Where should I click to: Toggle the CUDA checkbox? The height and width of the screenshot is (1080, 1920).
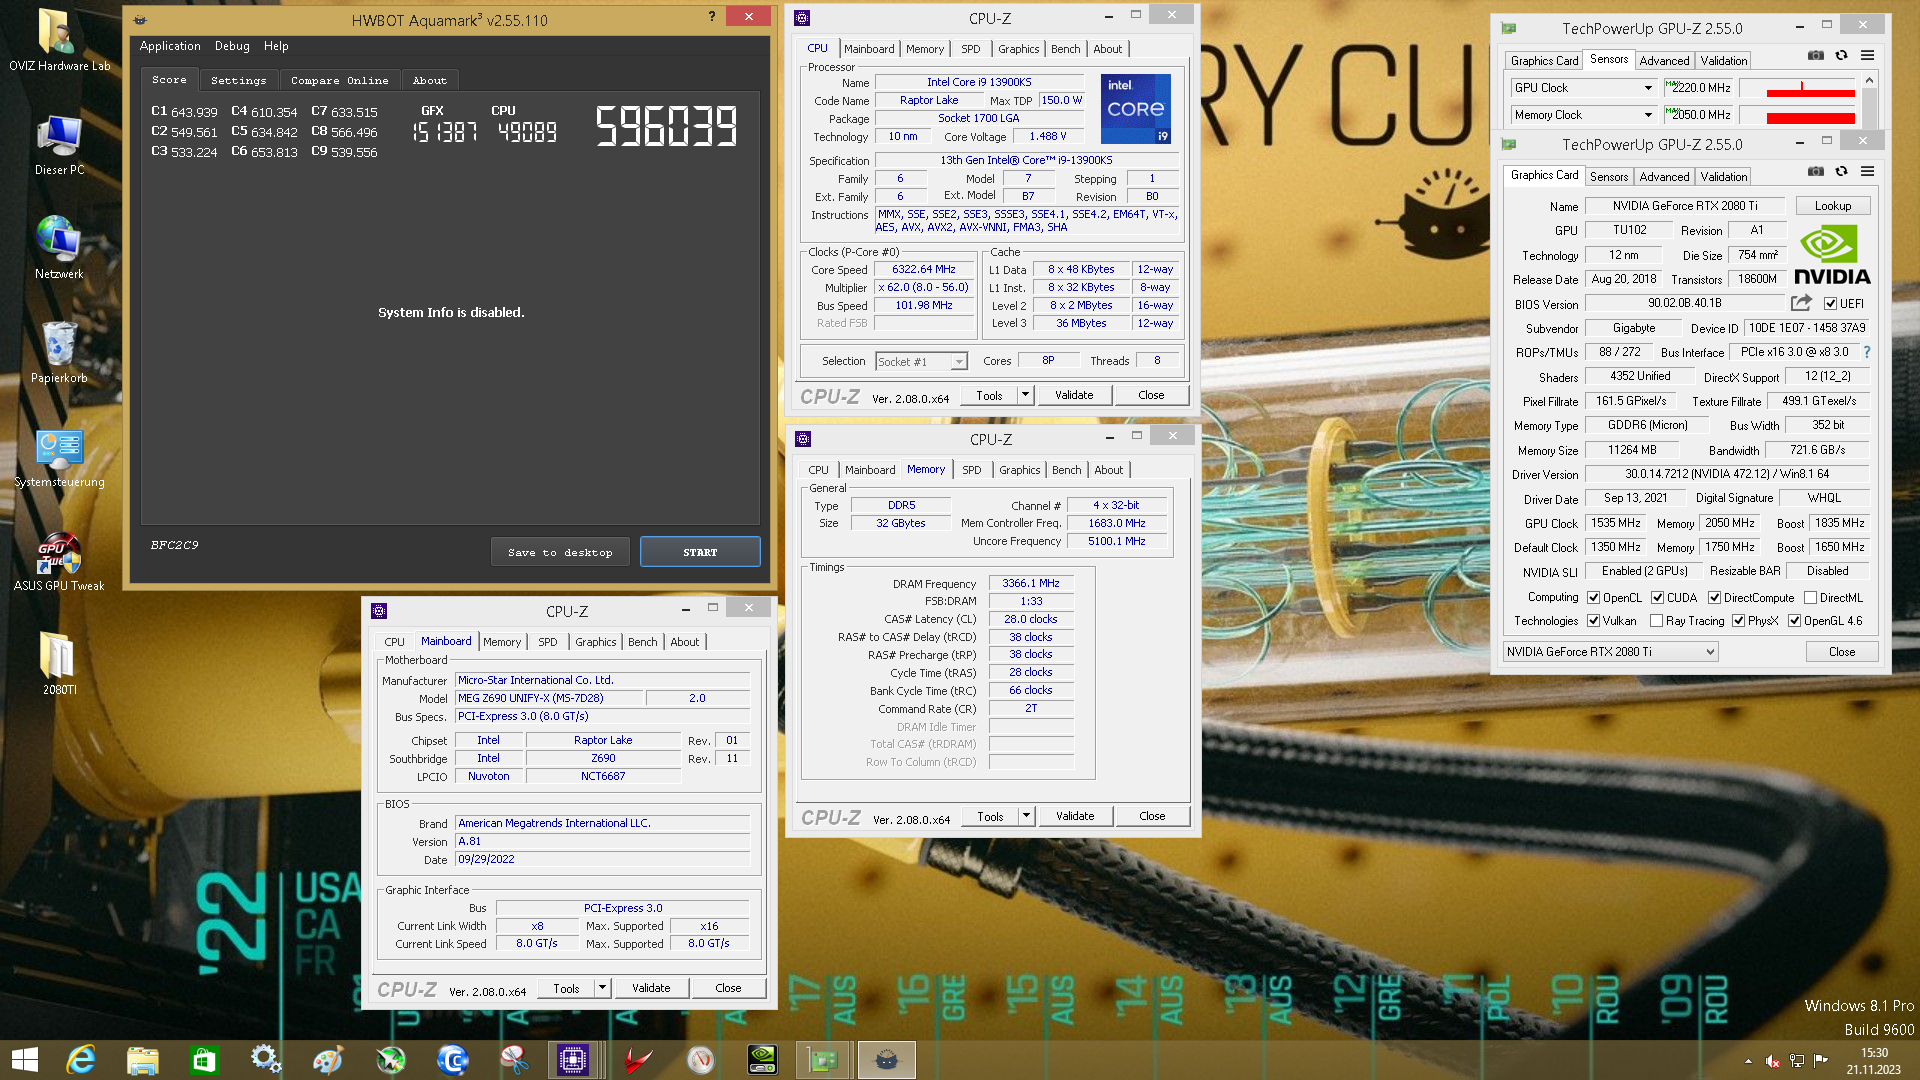[x=1657, y=598]
